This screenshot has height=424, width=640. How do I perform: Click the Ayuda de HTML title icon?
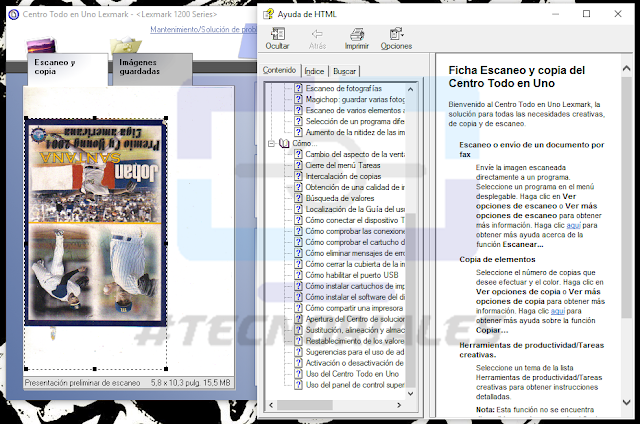coord(268,14)
